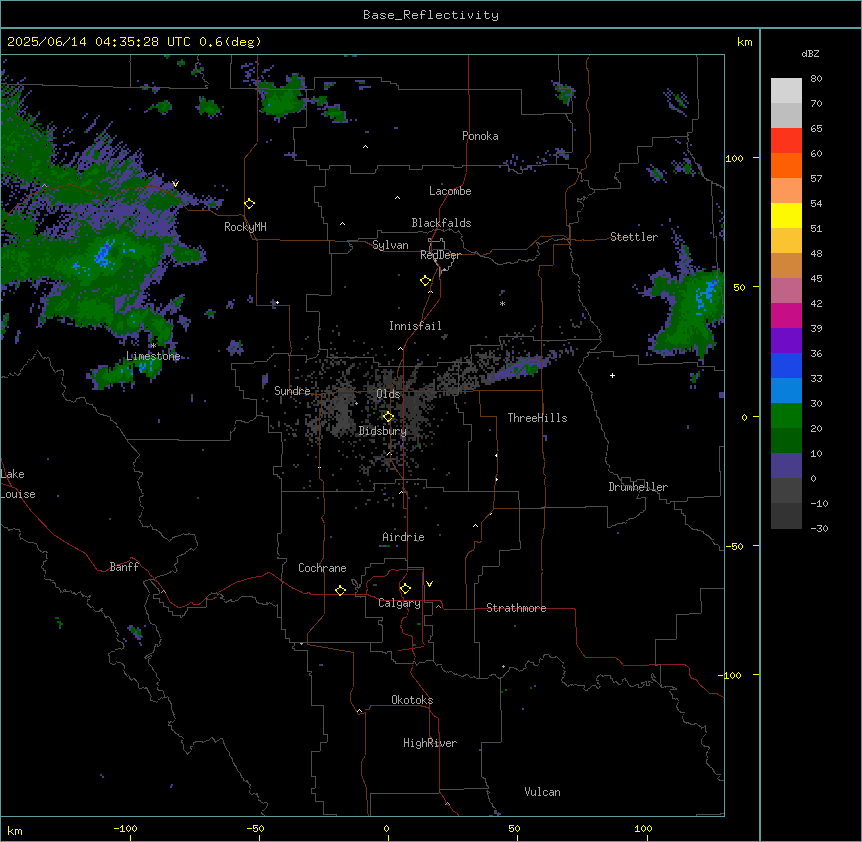The width and height of the screenshot is (862, 842).
Task: Select the Stettler city label
Action: (634, 237)
